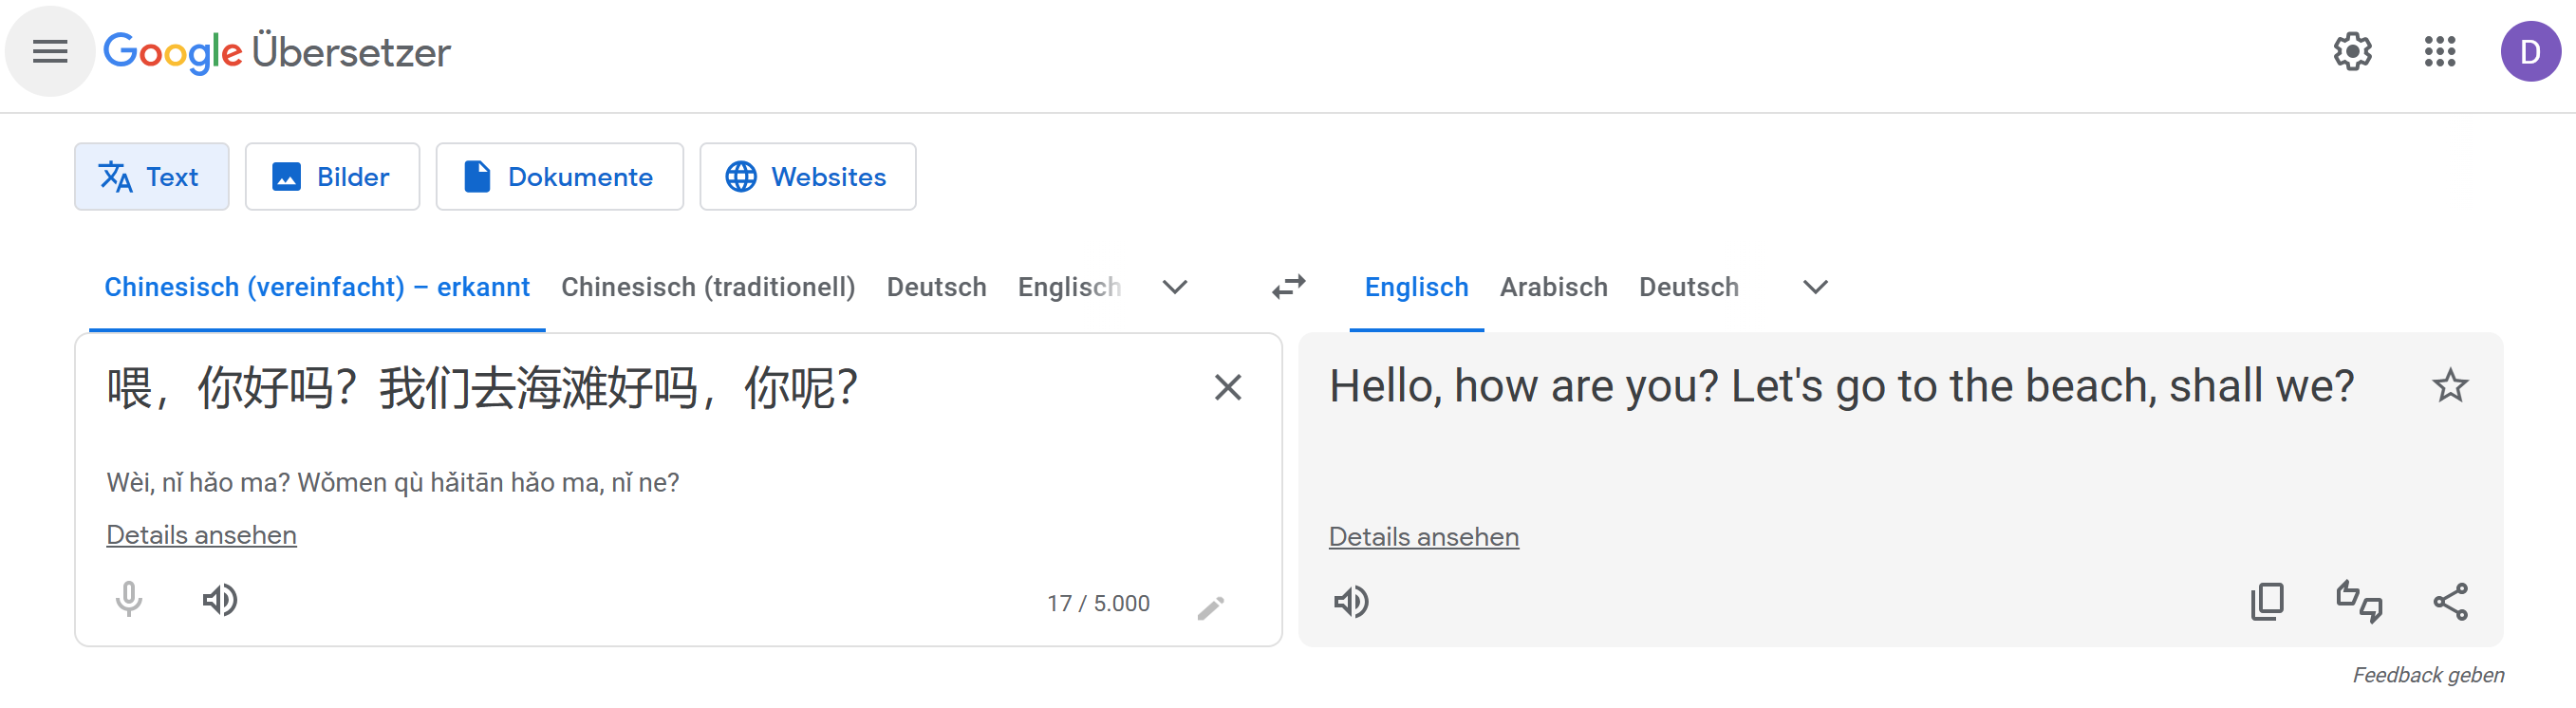Open the hamburger navigation menu
This screenshot has width=2576, height=708.
tap(49, 51)
